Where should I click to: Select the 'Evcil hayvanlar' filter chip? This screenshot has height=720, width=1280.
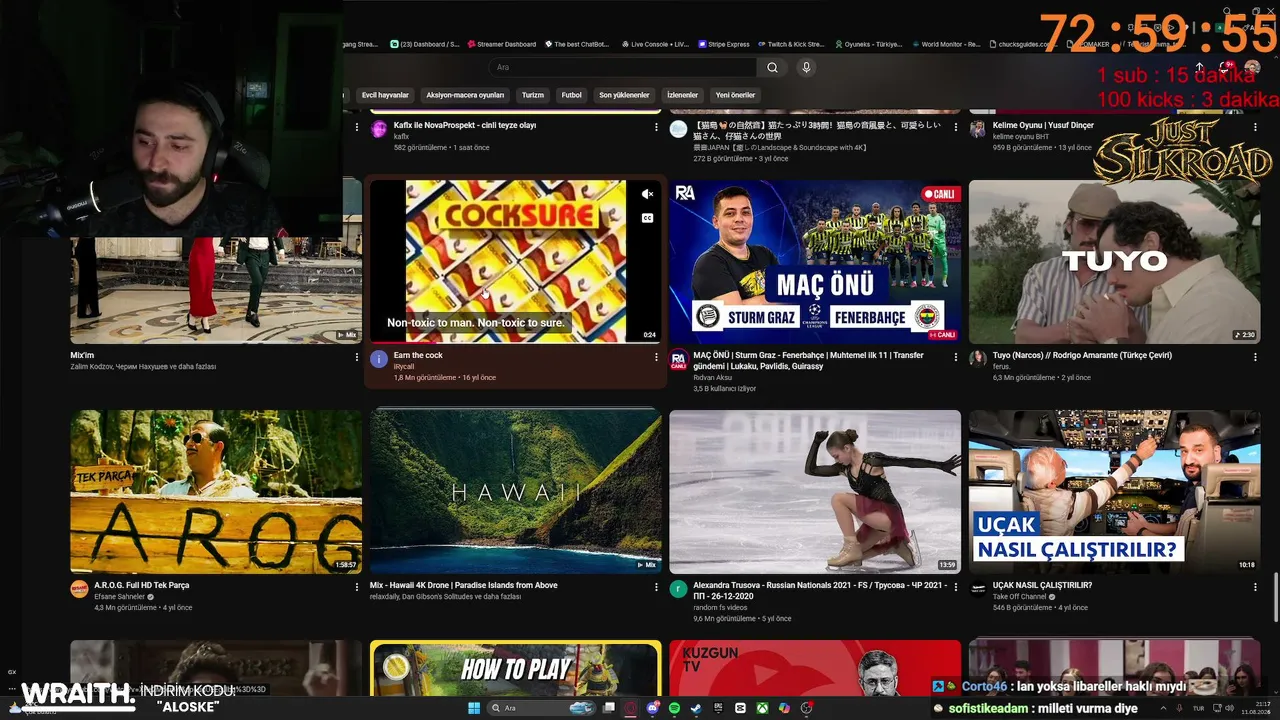(385, 95)
